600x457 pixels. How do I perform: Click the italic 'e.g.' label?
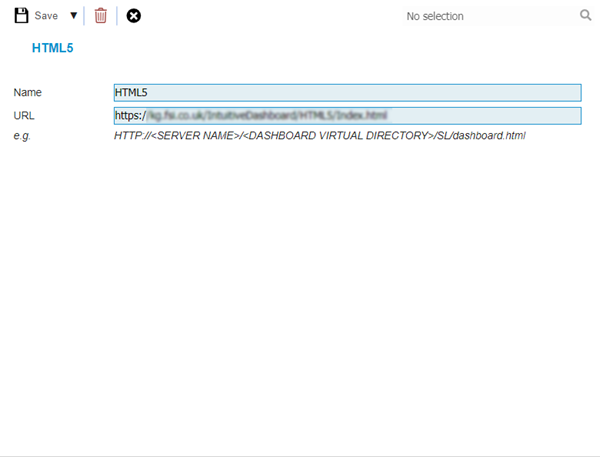click(x=23, y=136)
